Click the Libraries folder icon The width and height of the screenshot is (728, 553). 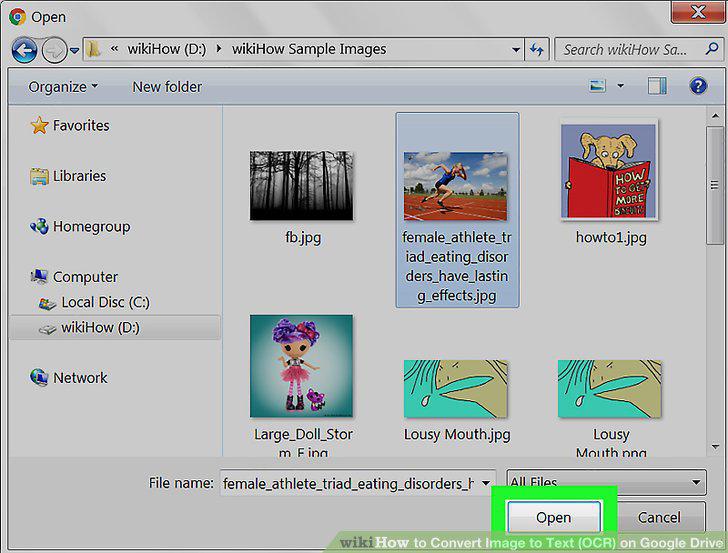click(39, 176)
